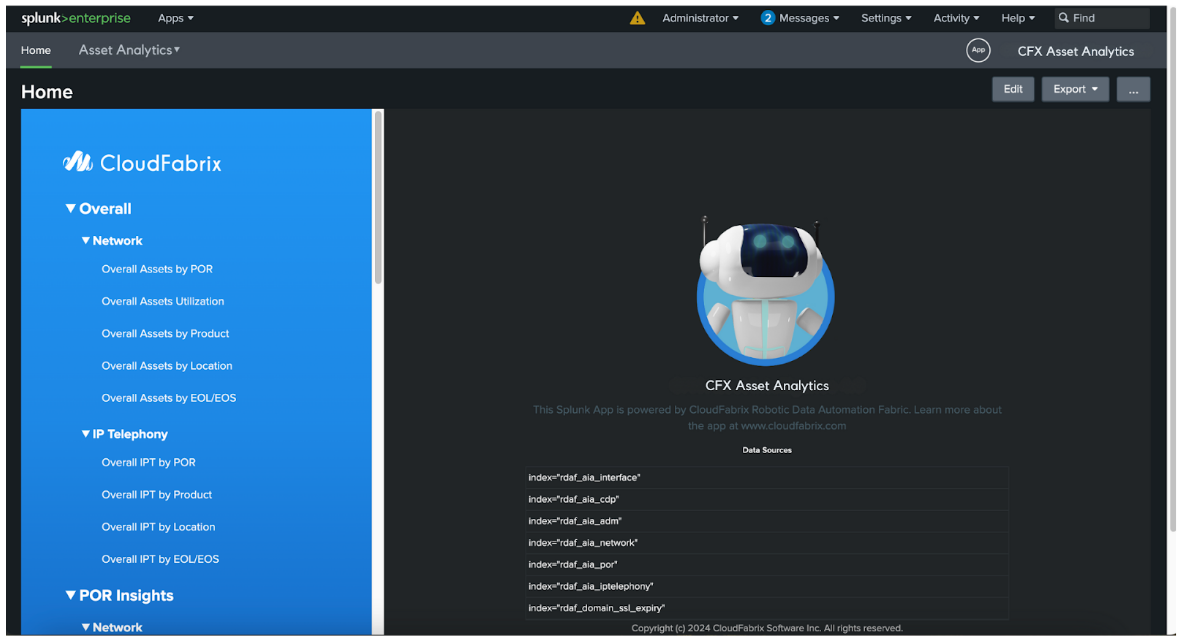Collapse the IP Telephony subsection
The image size is (1177, 642).
[86, 434]
